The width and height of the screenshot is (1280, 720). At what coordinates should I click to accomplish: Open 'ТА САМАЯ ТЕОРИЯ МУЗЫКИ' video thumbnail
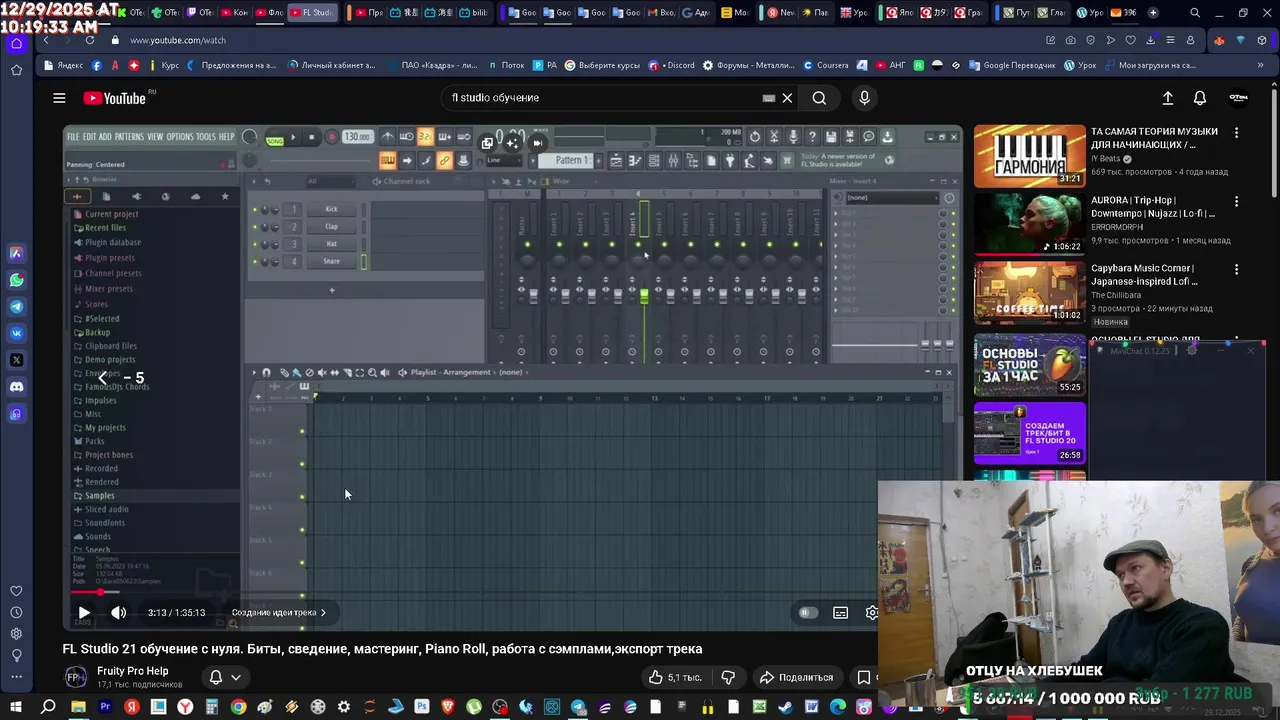tap(1030, 155)
